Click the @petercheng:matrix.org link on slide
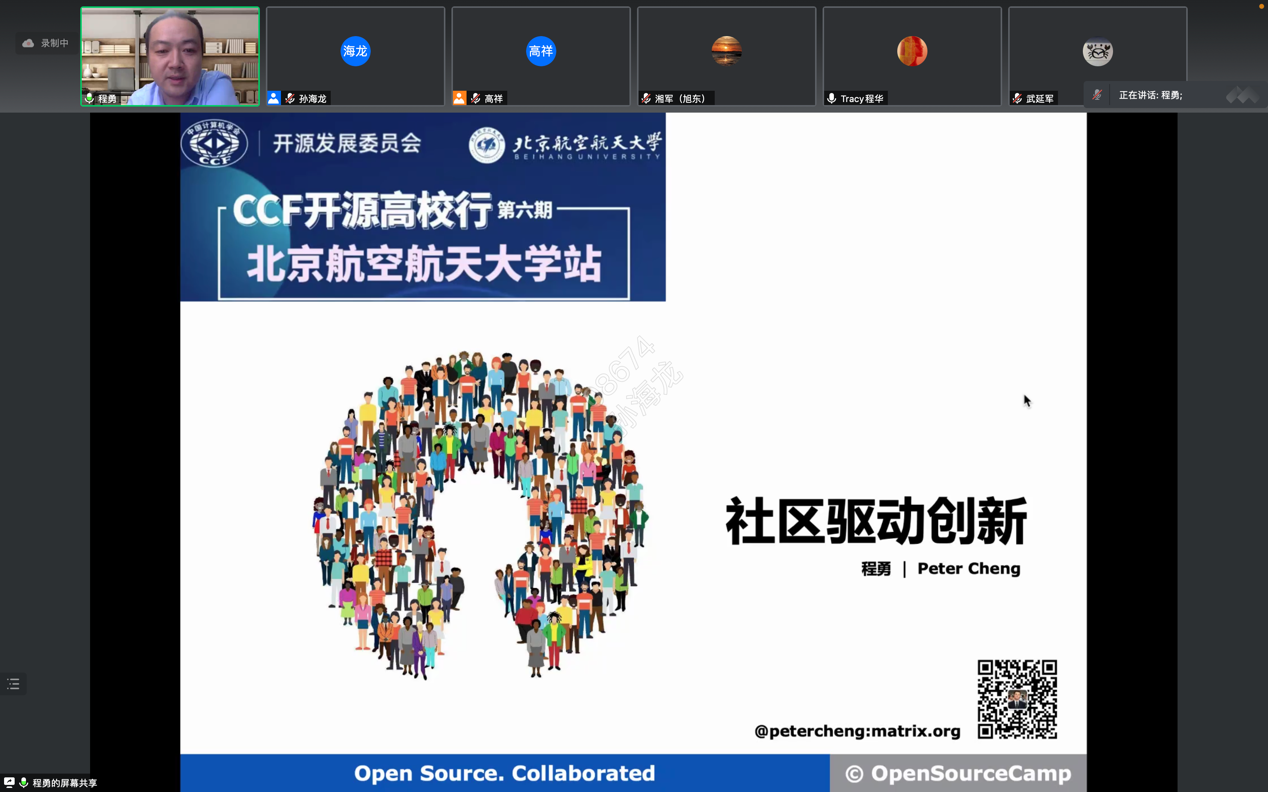This screenshot has height=792, width=1268. (857, 732)
